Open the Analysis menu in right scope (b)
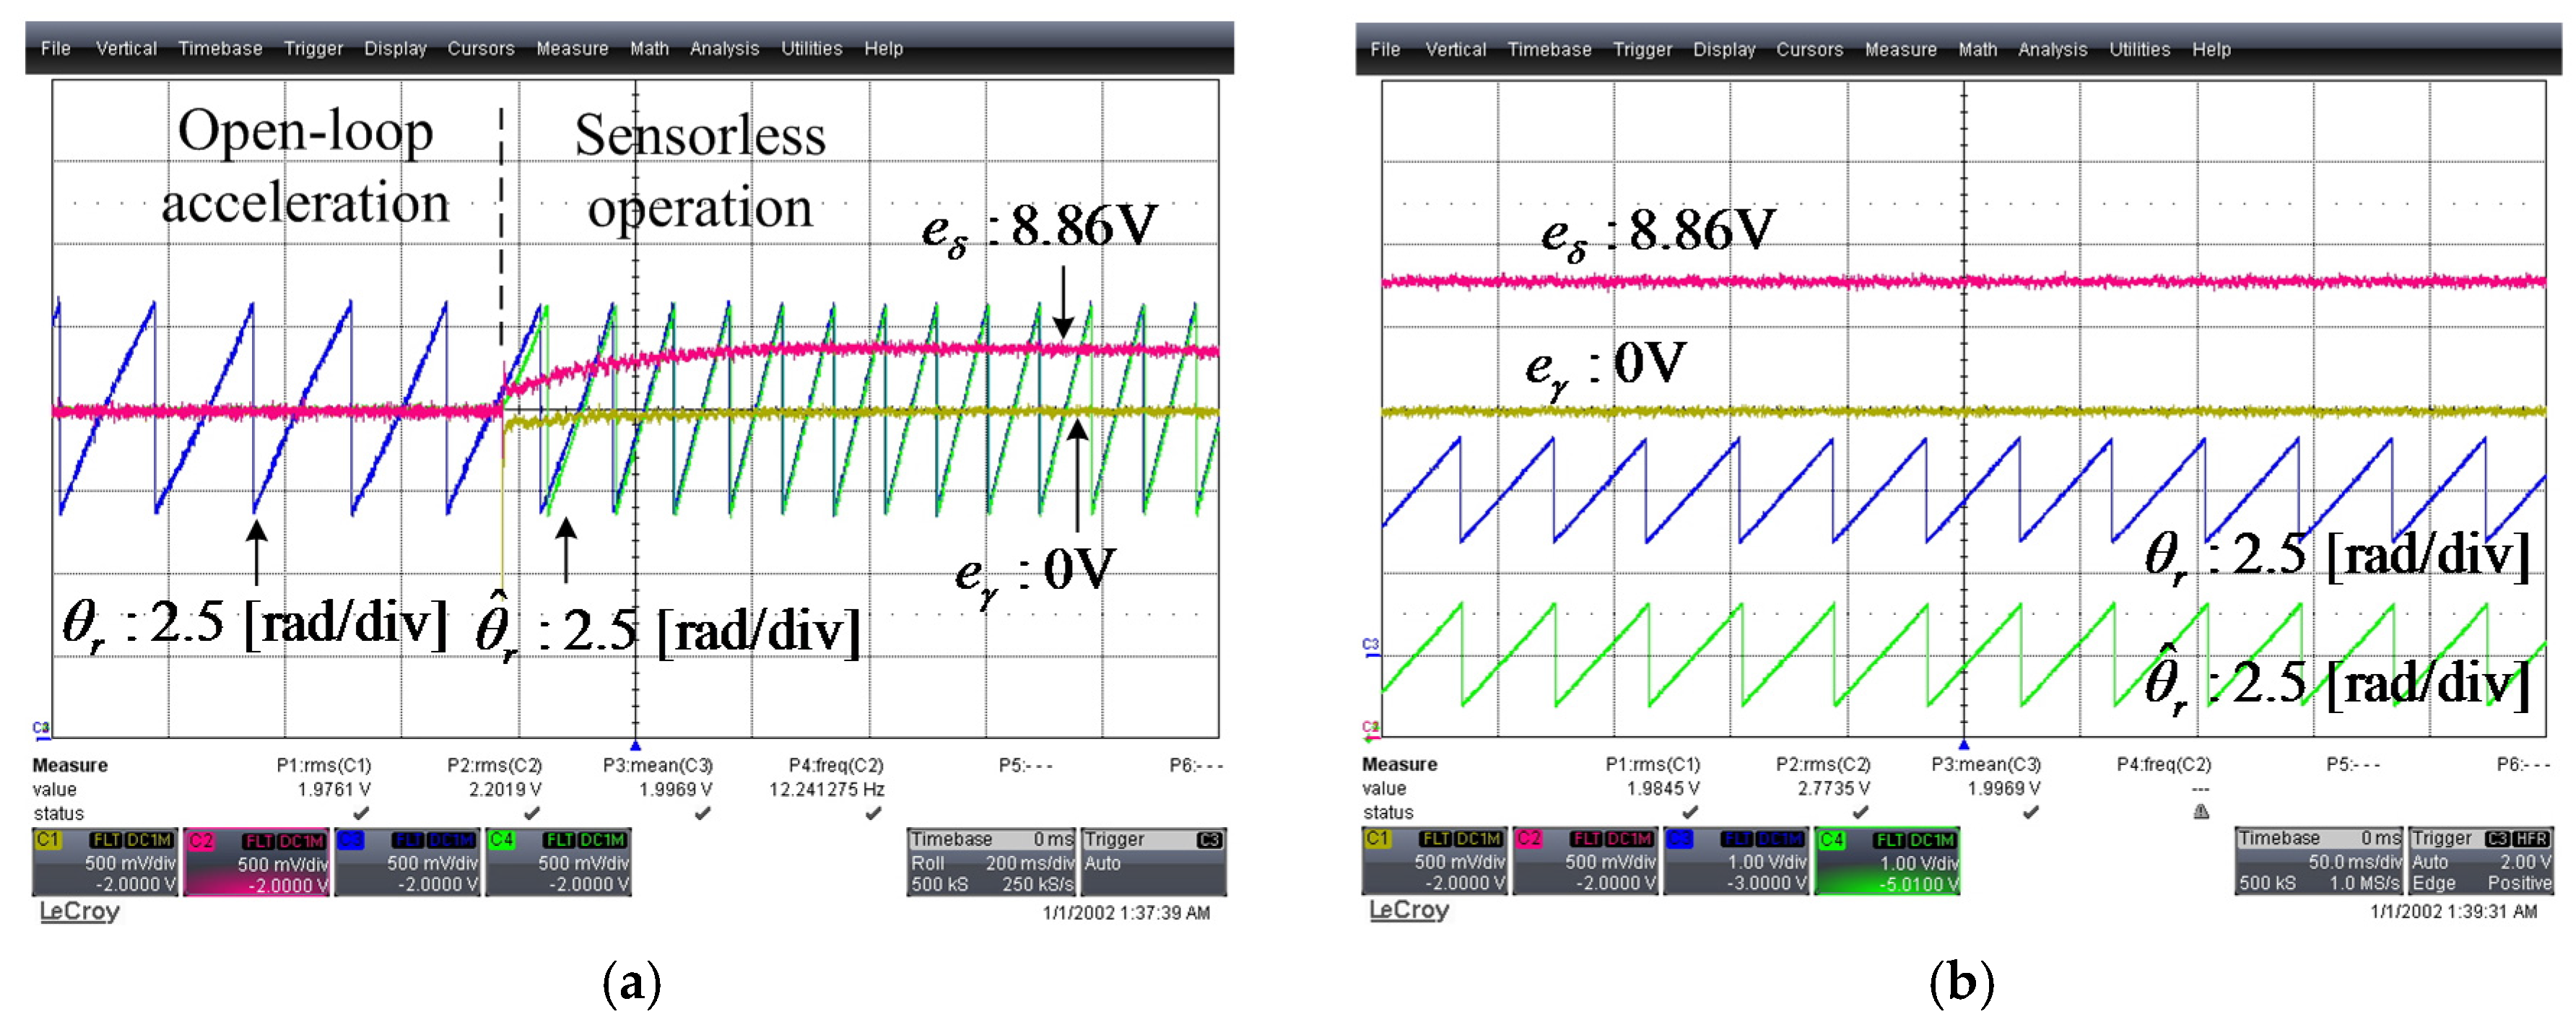 click(2052, 49)
